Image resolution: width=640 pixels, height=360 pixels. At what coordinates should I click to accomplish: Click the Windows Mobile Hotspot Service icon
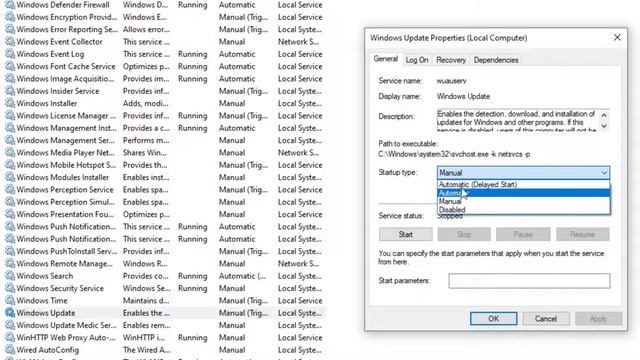click(10, 165)
